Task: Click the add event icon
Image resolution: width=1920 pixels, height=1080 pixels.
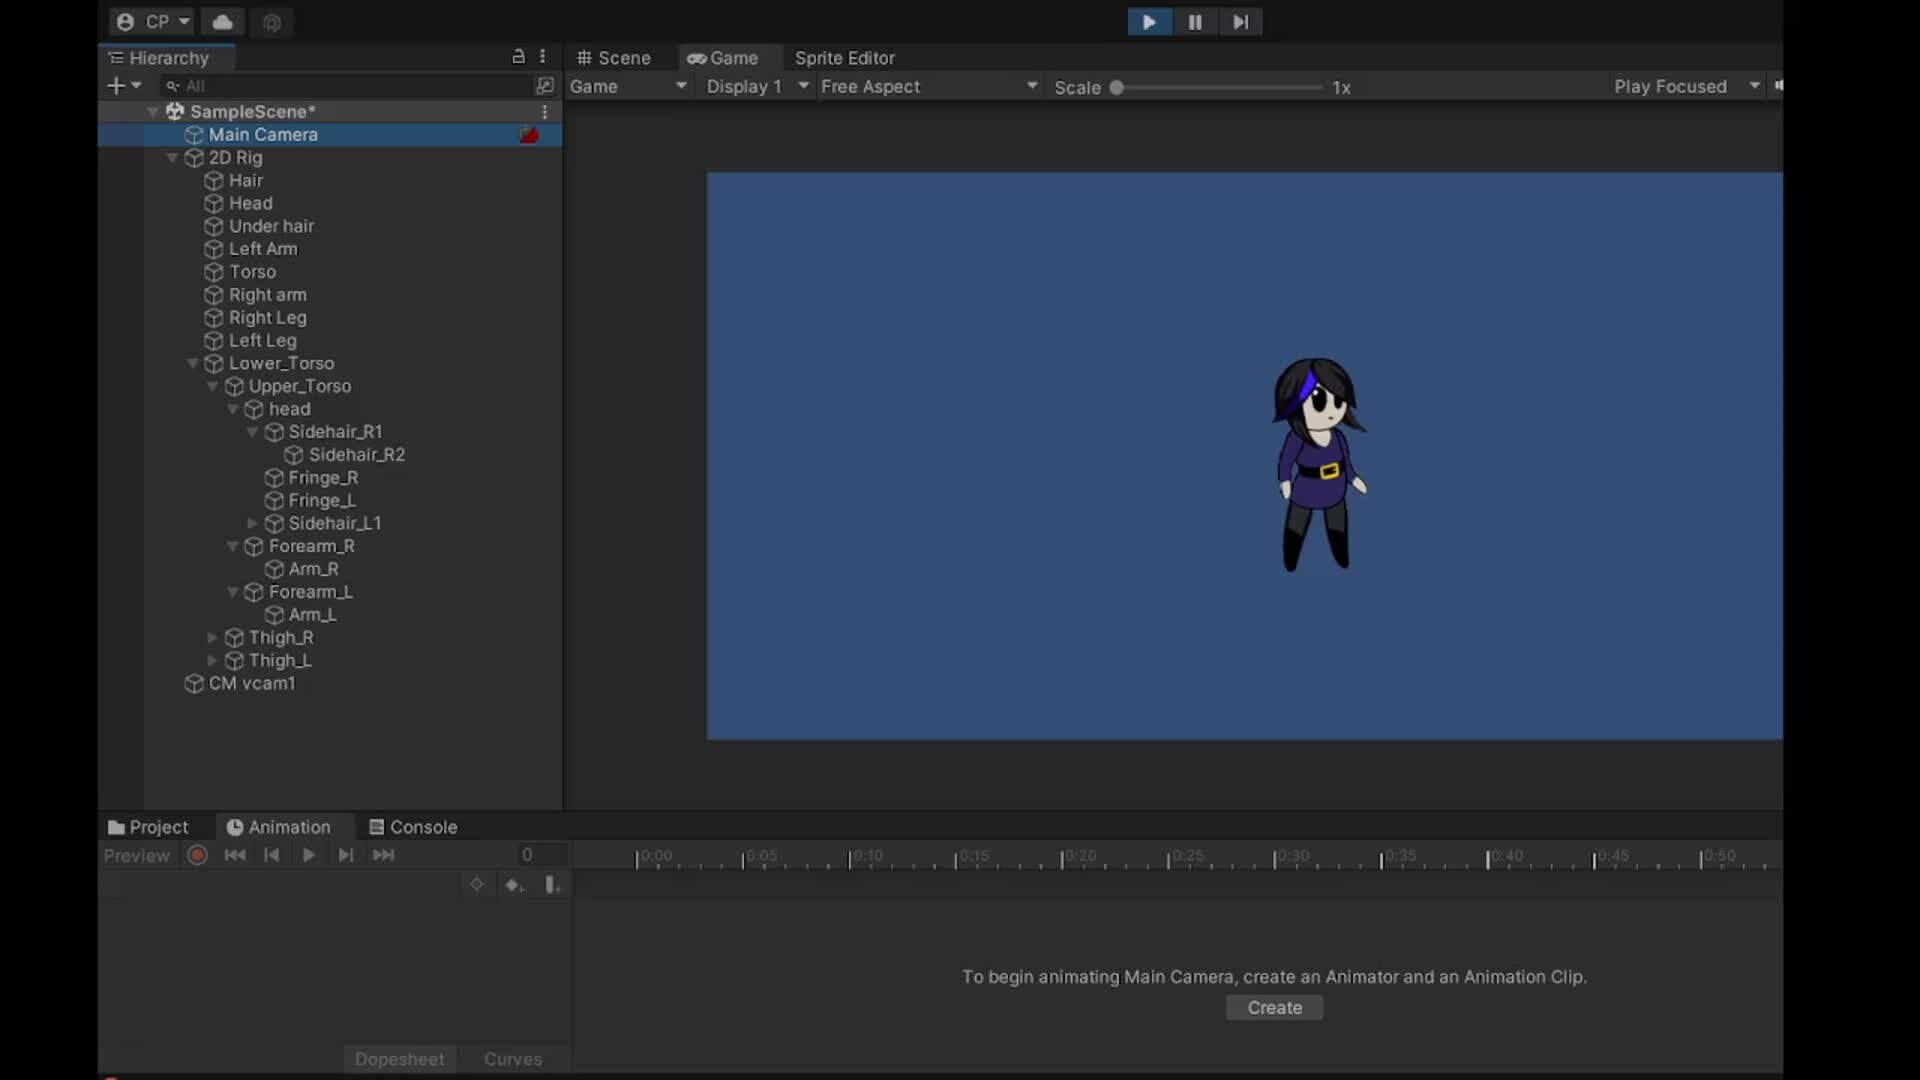Action: coord(552,885)
